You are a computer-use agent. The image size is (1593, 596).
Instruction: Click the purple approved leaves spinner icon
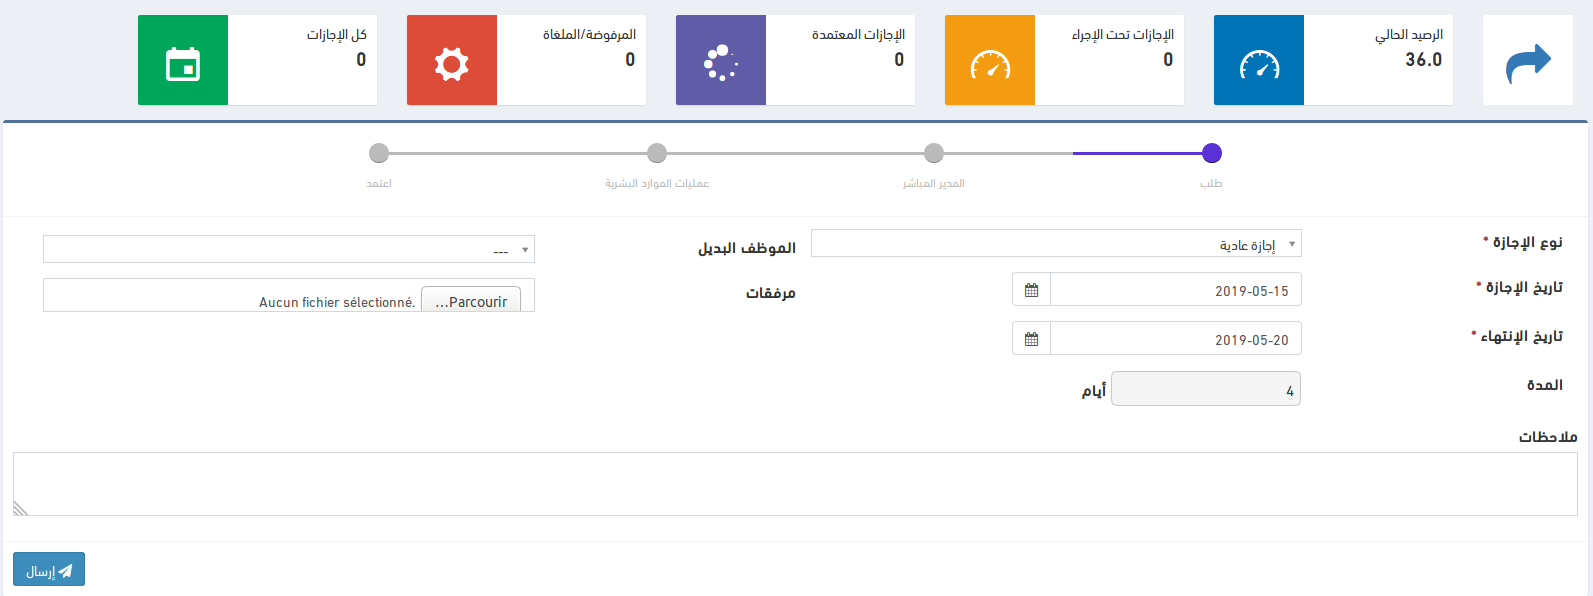[720, 61]
